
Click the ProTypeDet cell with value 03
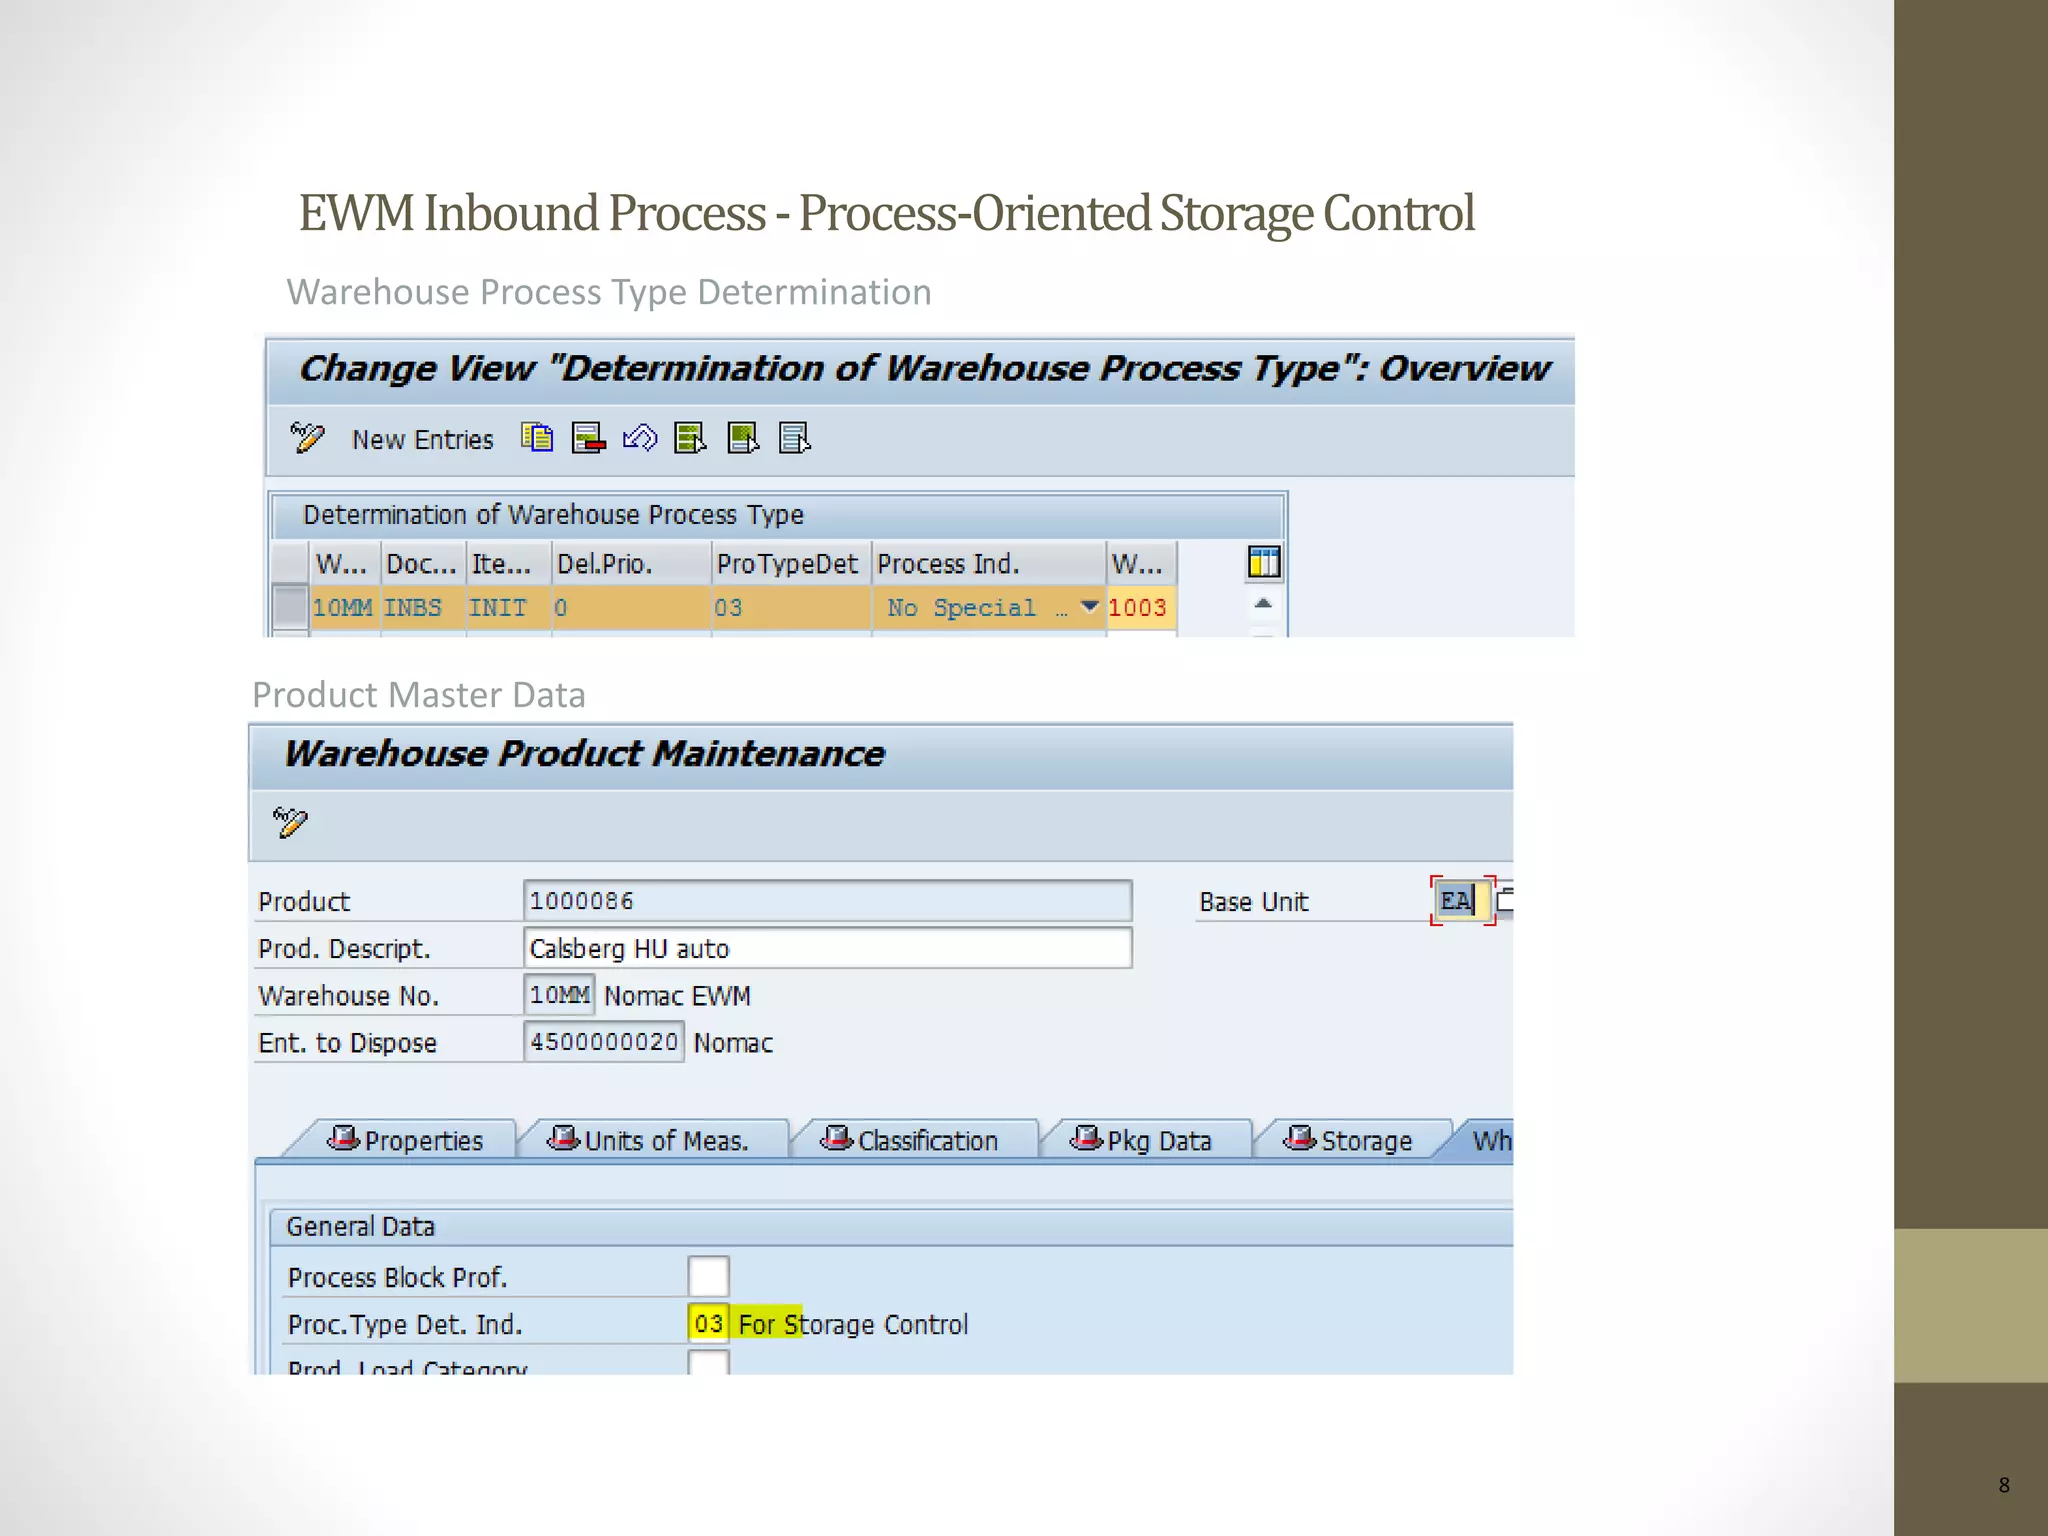click(790, 608)
